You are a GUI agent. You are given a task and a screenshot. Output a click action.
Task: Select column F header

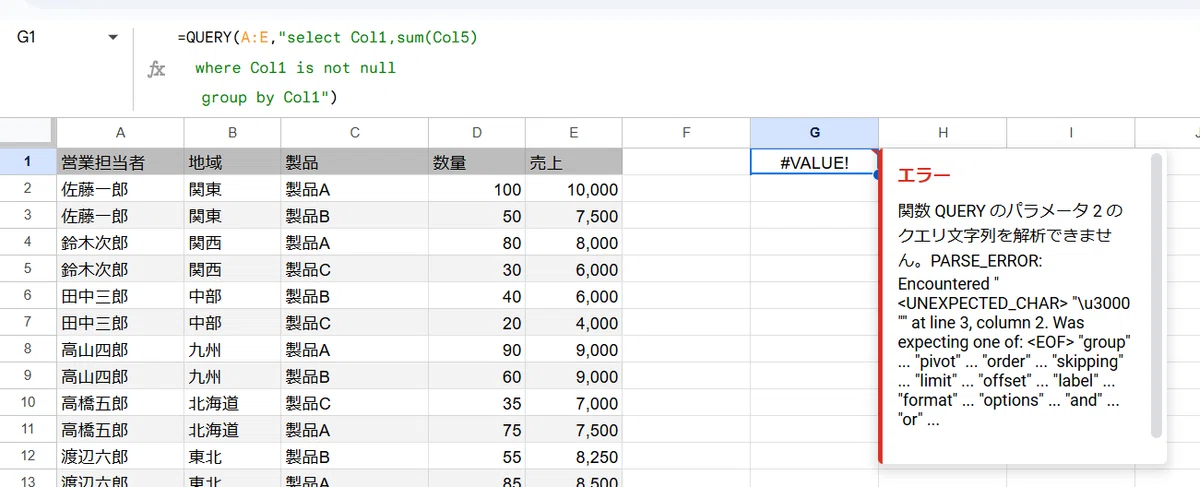[x=686, y=132]
